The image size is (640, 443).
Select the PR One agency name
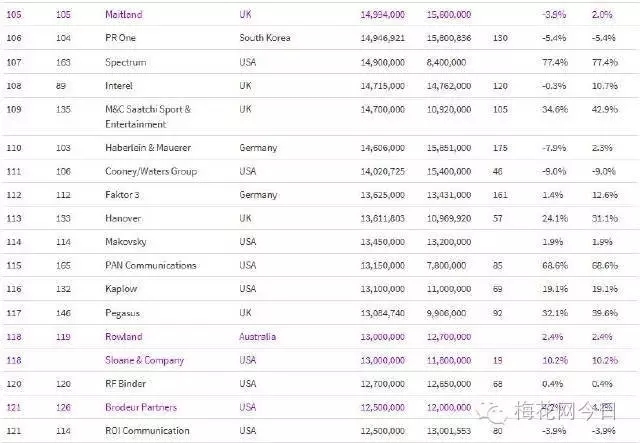pos(121,38)
